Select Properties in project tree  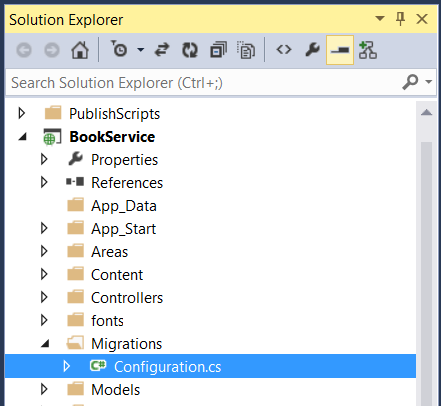(x=124, y=160)
